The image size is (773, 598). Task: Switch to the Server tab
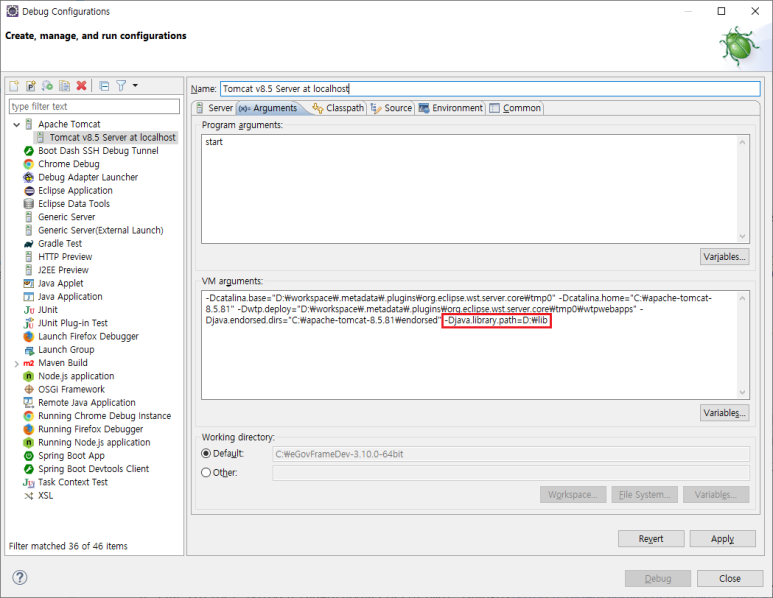pos(215,108)
